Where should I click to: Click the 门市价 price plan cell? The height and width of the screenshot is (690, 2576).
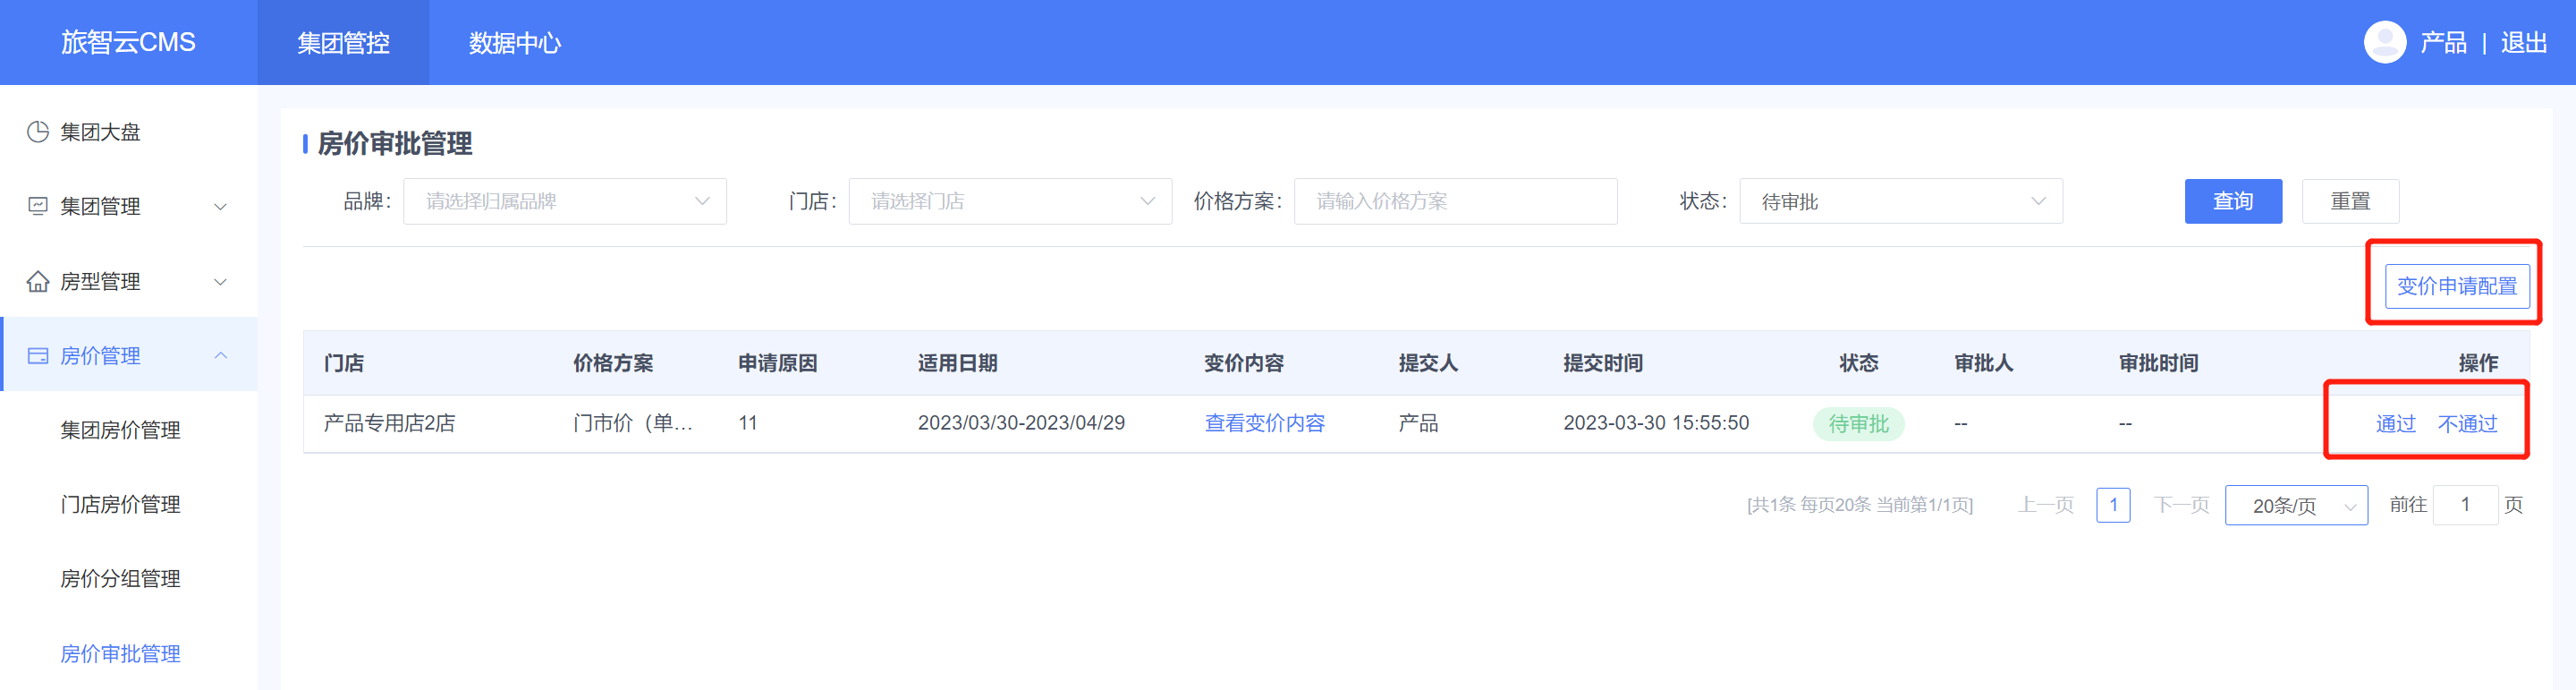pos(632,423)
